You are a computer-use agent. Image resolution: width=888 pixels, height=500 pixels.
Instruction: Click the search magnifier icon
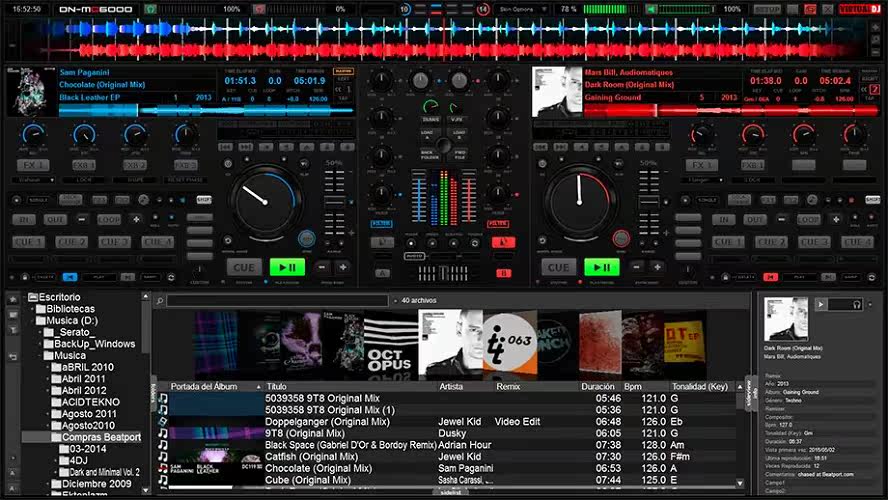160,301
